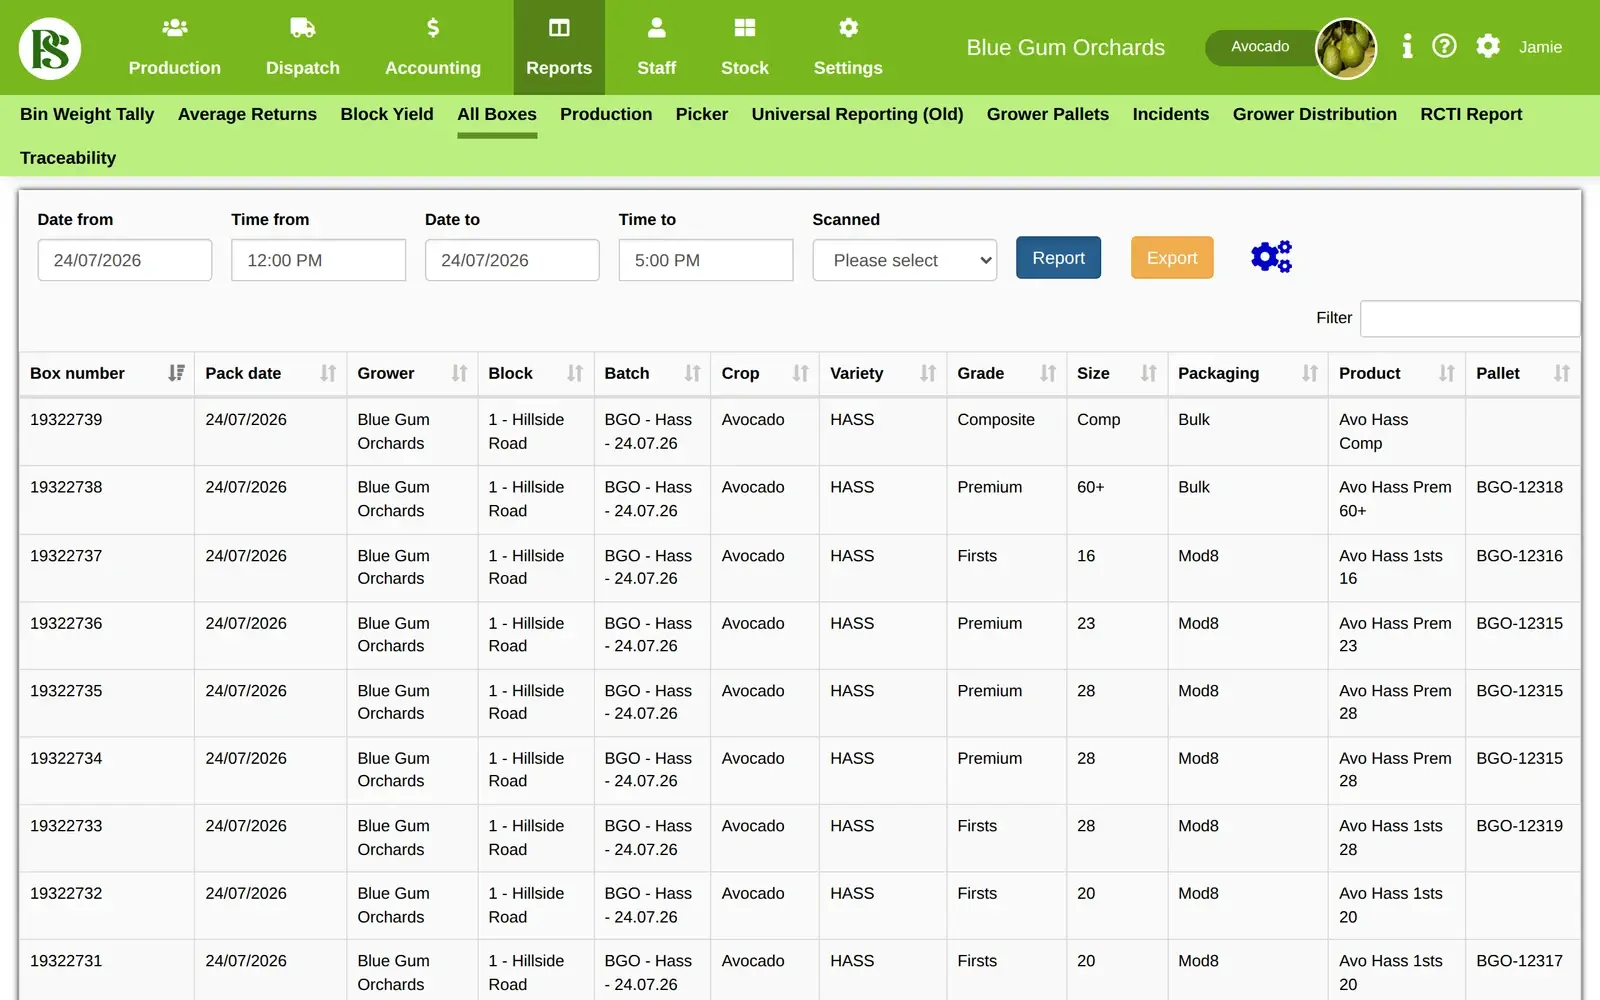Open the Stock grid icon
The width and height of the screenshot is (1600, 1000).
pos(745,28)
